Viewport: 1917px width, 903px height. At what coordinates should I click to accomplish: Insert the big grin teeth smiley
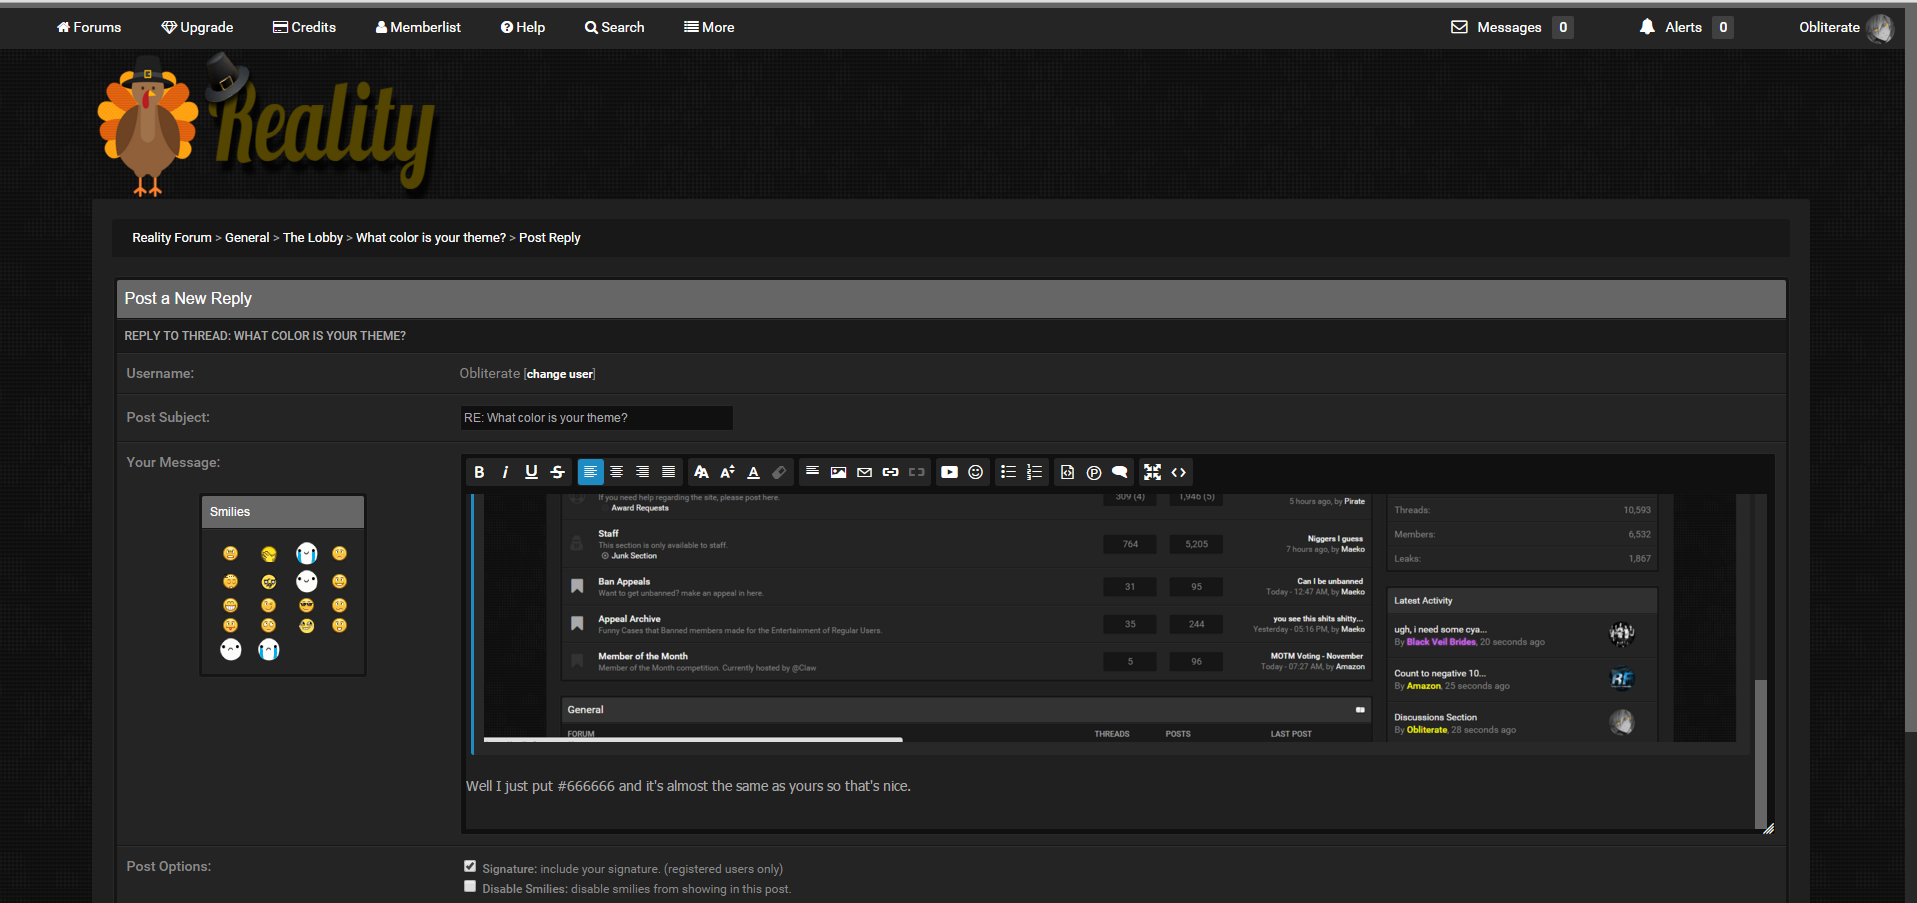tap(231, 605)
